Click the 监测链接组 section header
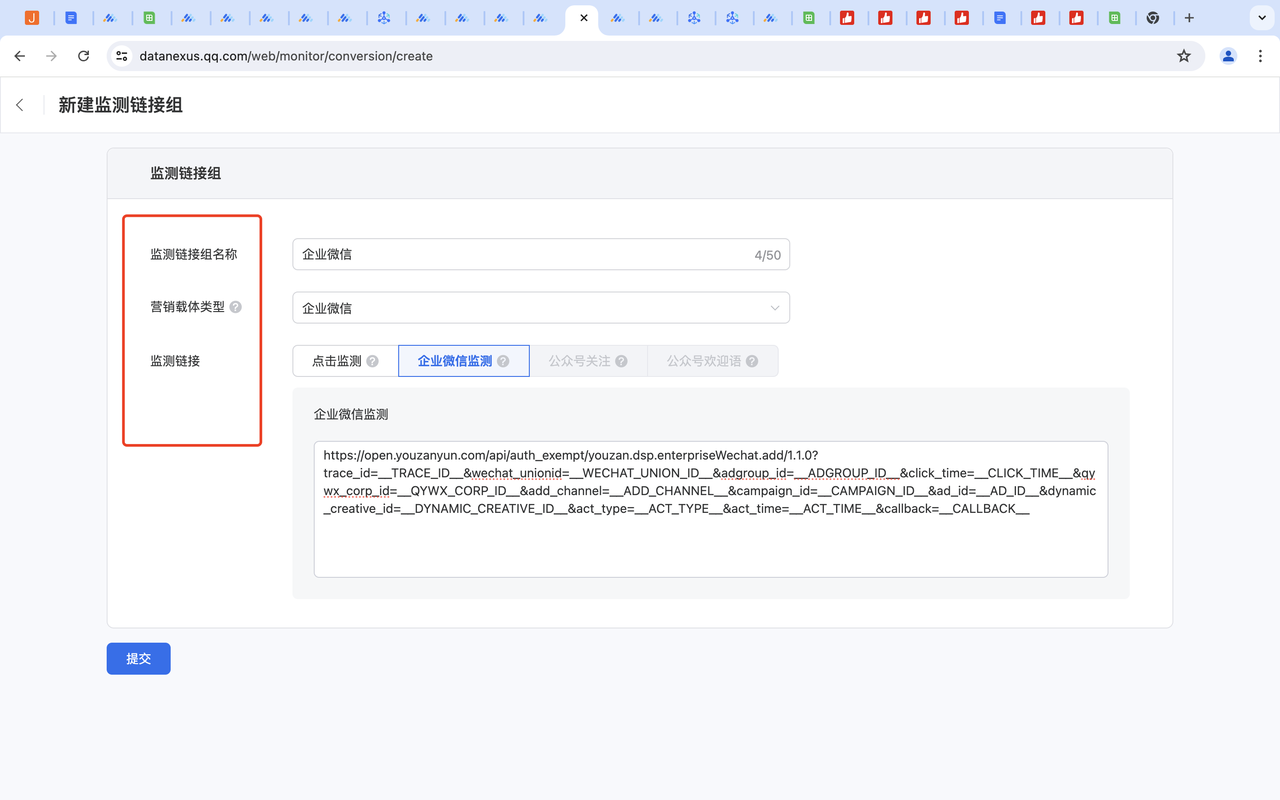Viewport: 1280px width, 800px height. tap(186, 173)
